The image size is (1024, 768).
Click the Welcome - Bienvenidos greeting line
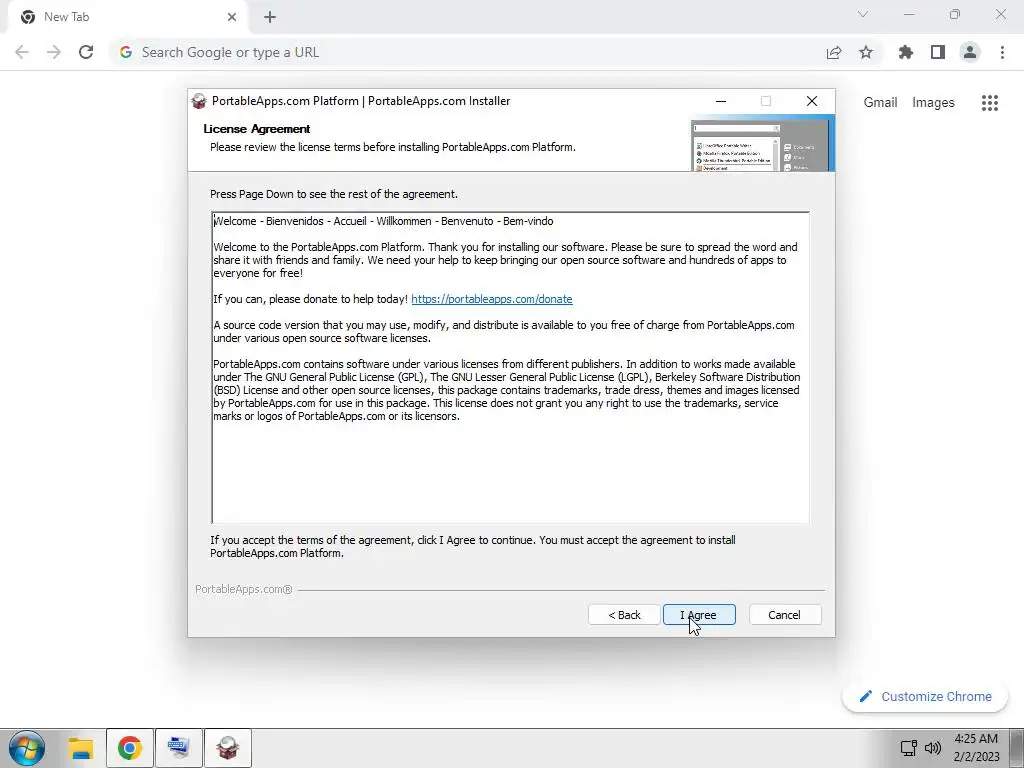[383, 221]
